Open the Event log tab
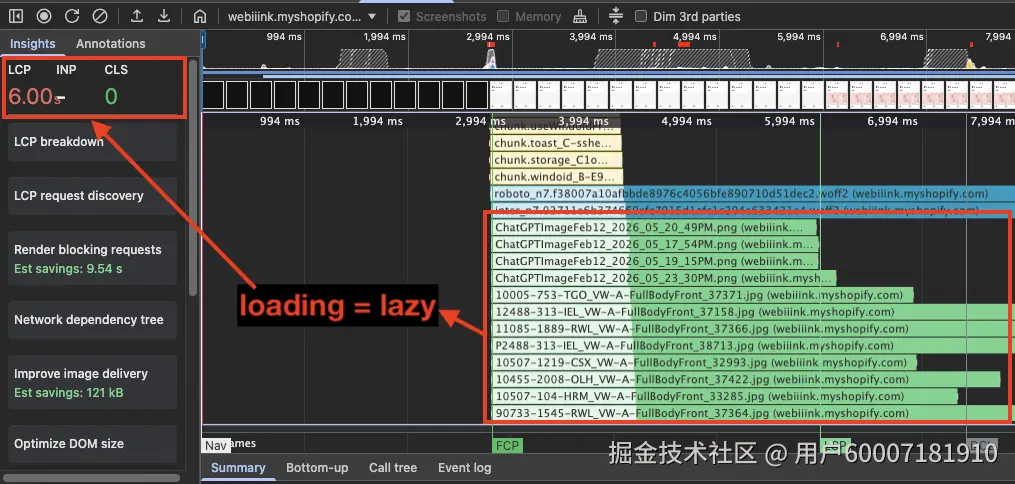 pos(465,468)
